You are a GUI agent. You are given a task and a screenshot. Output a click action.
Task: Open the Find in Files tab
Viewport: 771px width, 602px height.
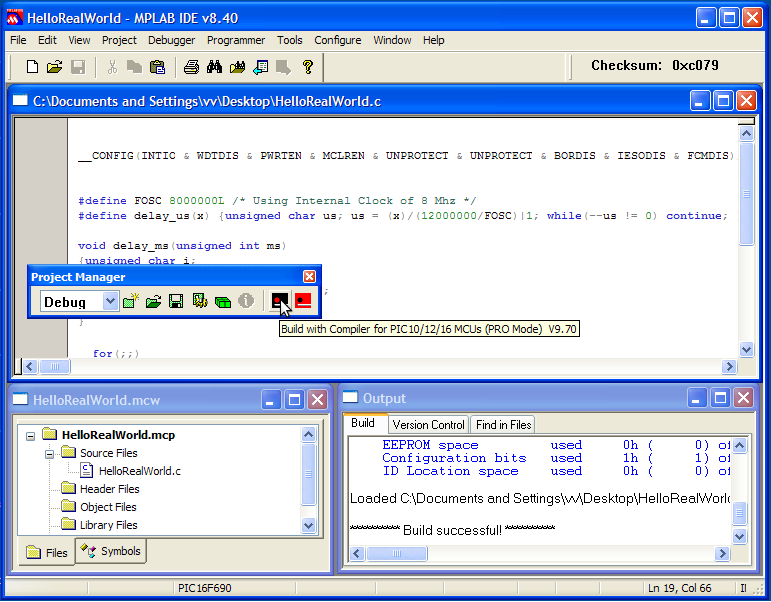(x=503, y=425)
